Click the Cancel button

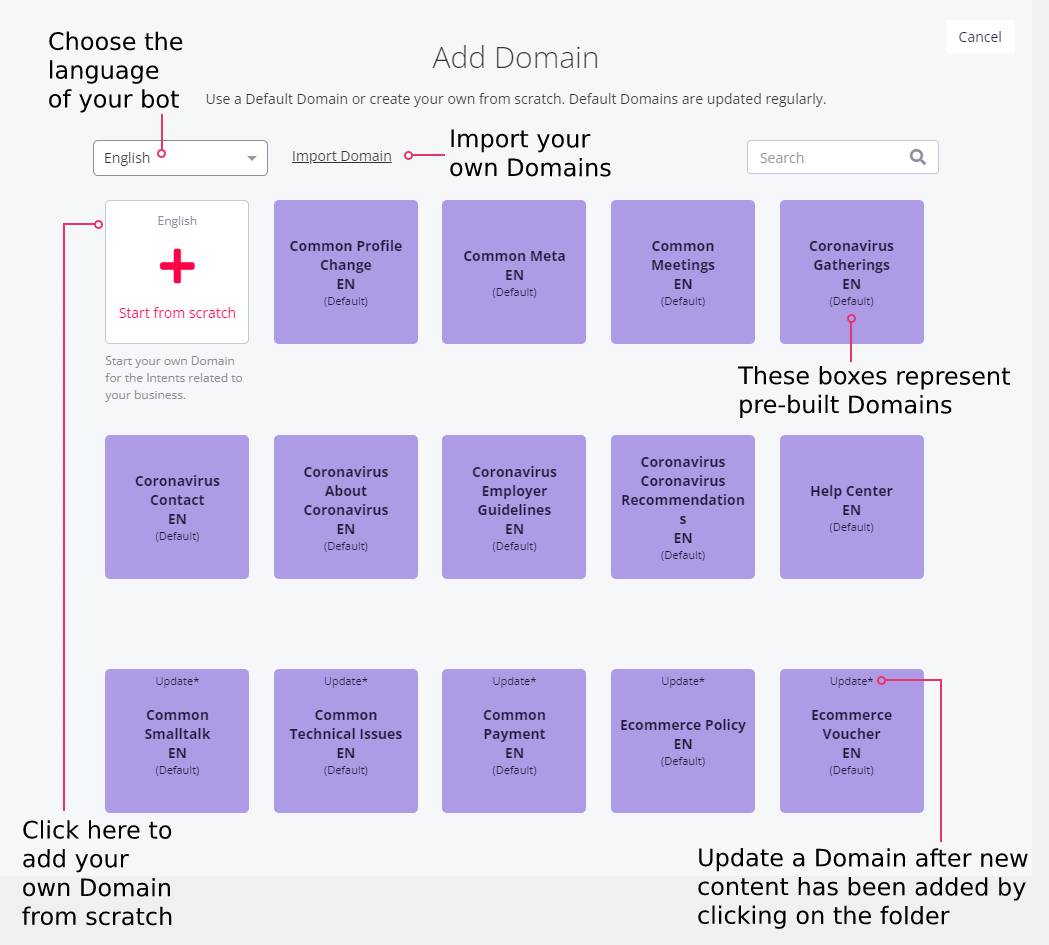tap(979, 37)
